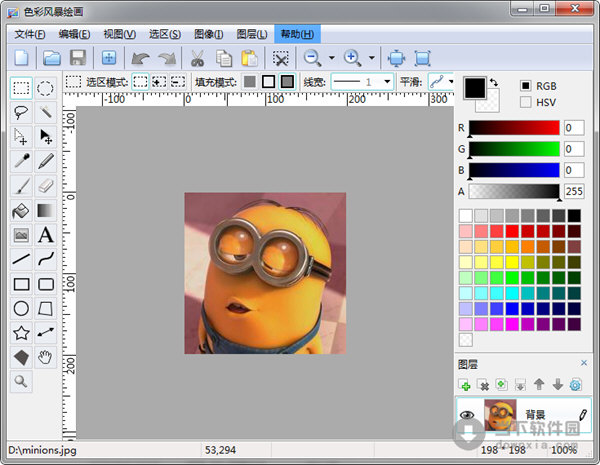Select the eyedropper color picker tool
The width and height of the screenshot is (600, 465).
(21, 161)
